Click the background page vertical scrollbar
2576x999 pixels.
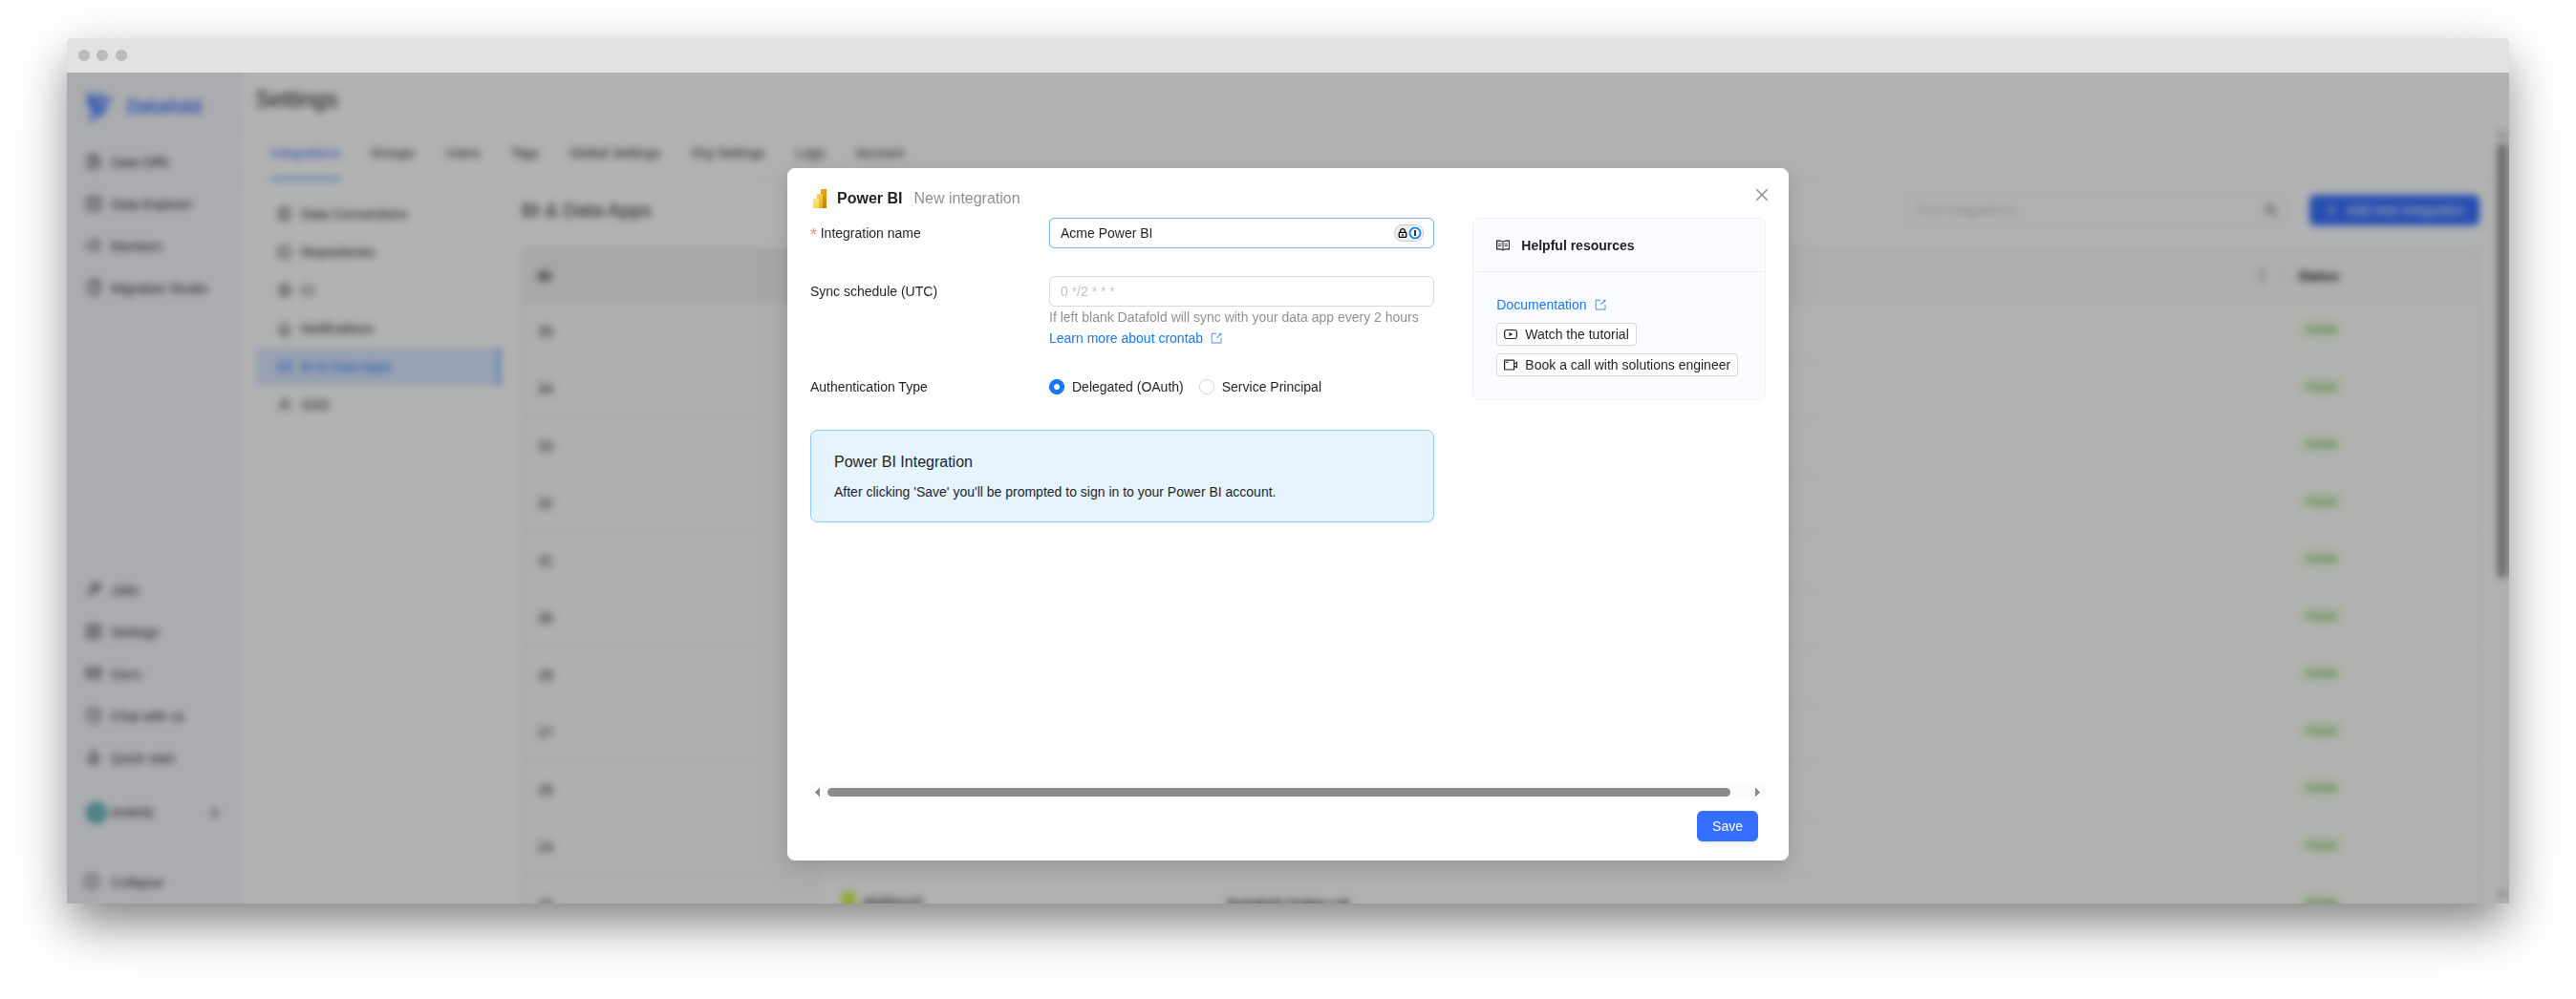coord(2501,360)
